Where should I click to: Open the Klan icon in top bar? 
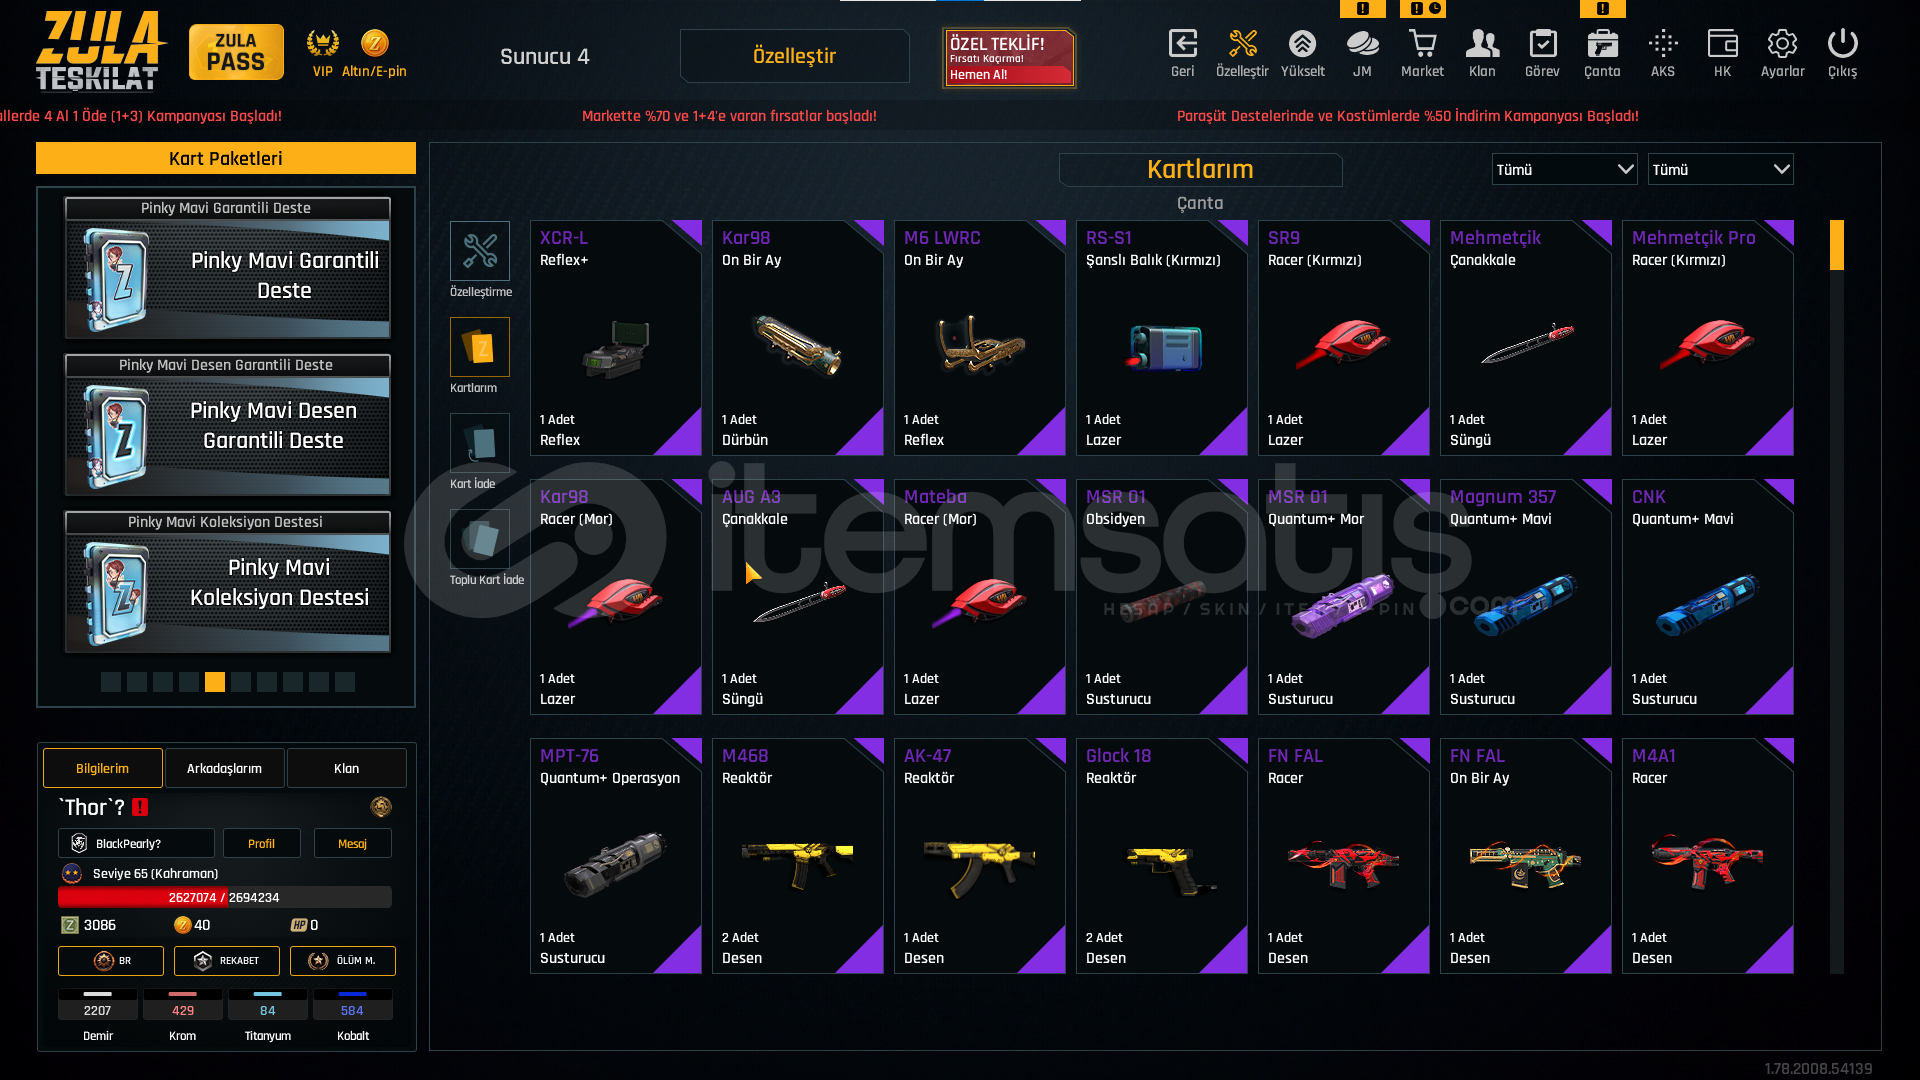click(1482, 53)
